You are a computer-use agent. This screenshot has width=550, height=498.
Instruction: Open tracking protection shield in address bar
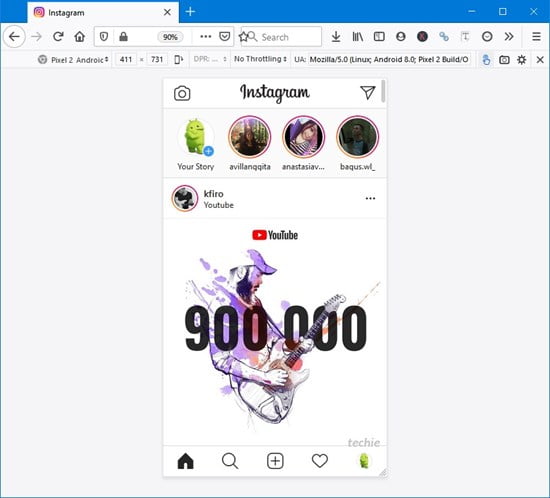tap(104, 36)
